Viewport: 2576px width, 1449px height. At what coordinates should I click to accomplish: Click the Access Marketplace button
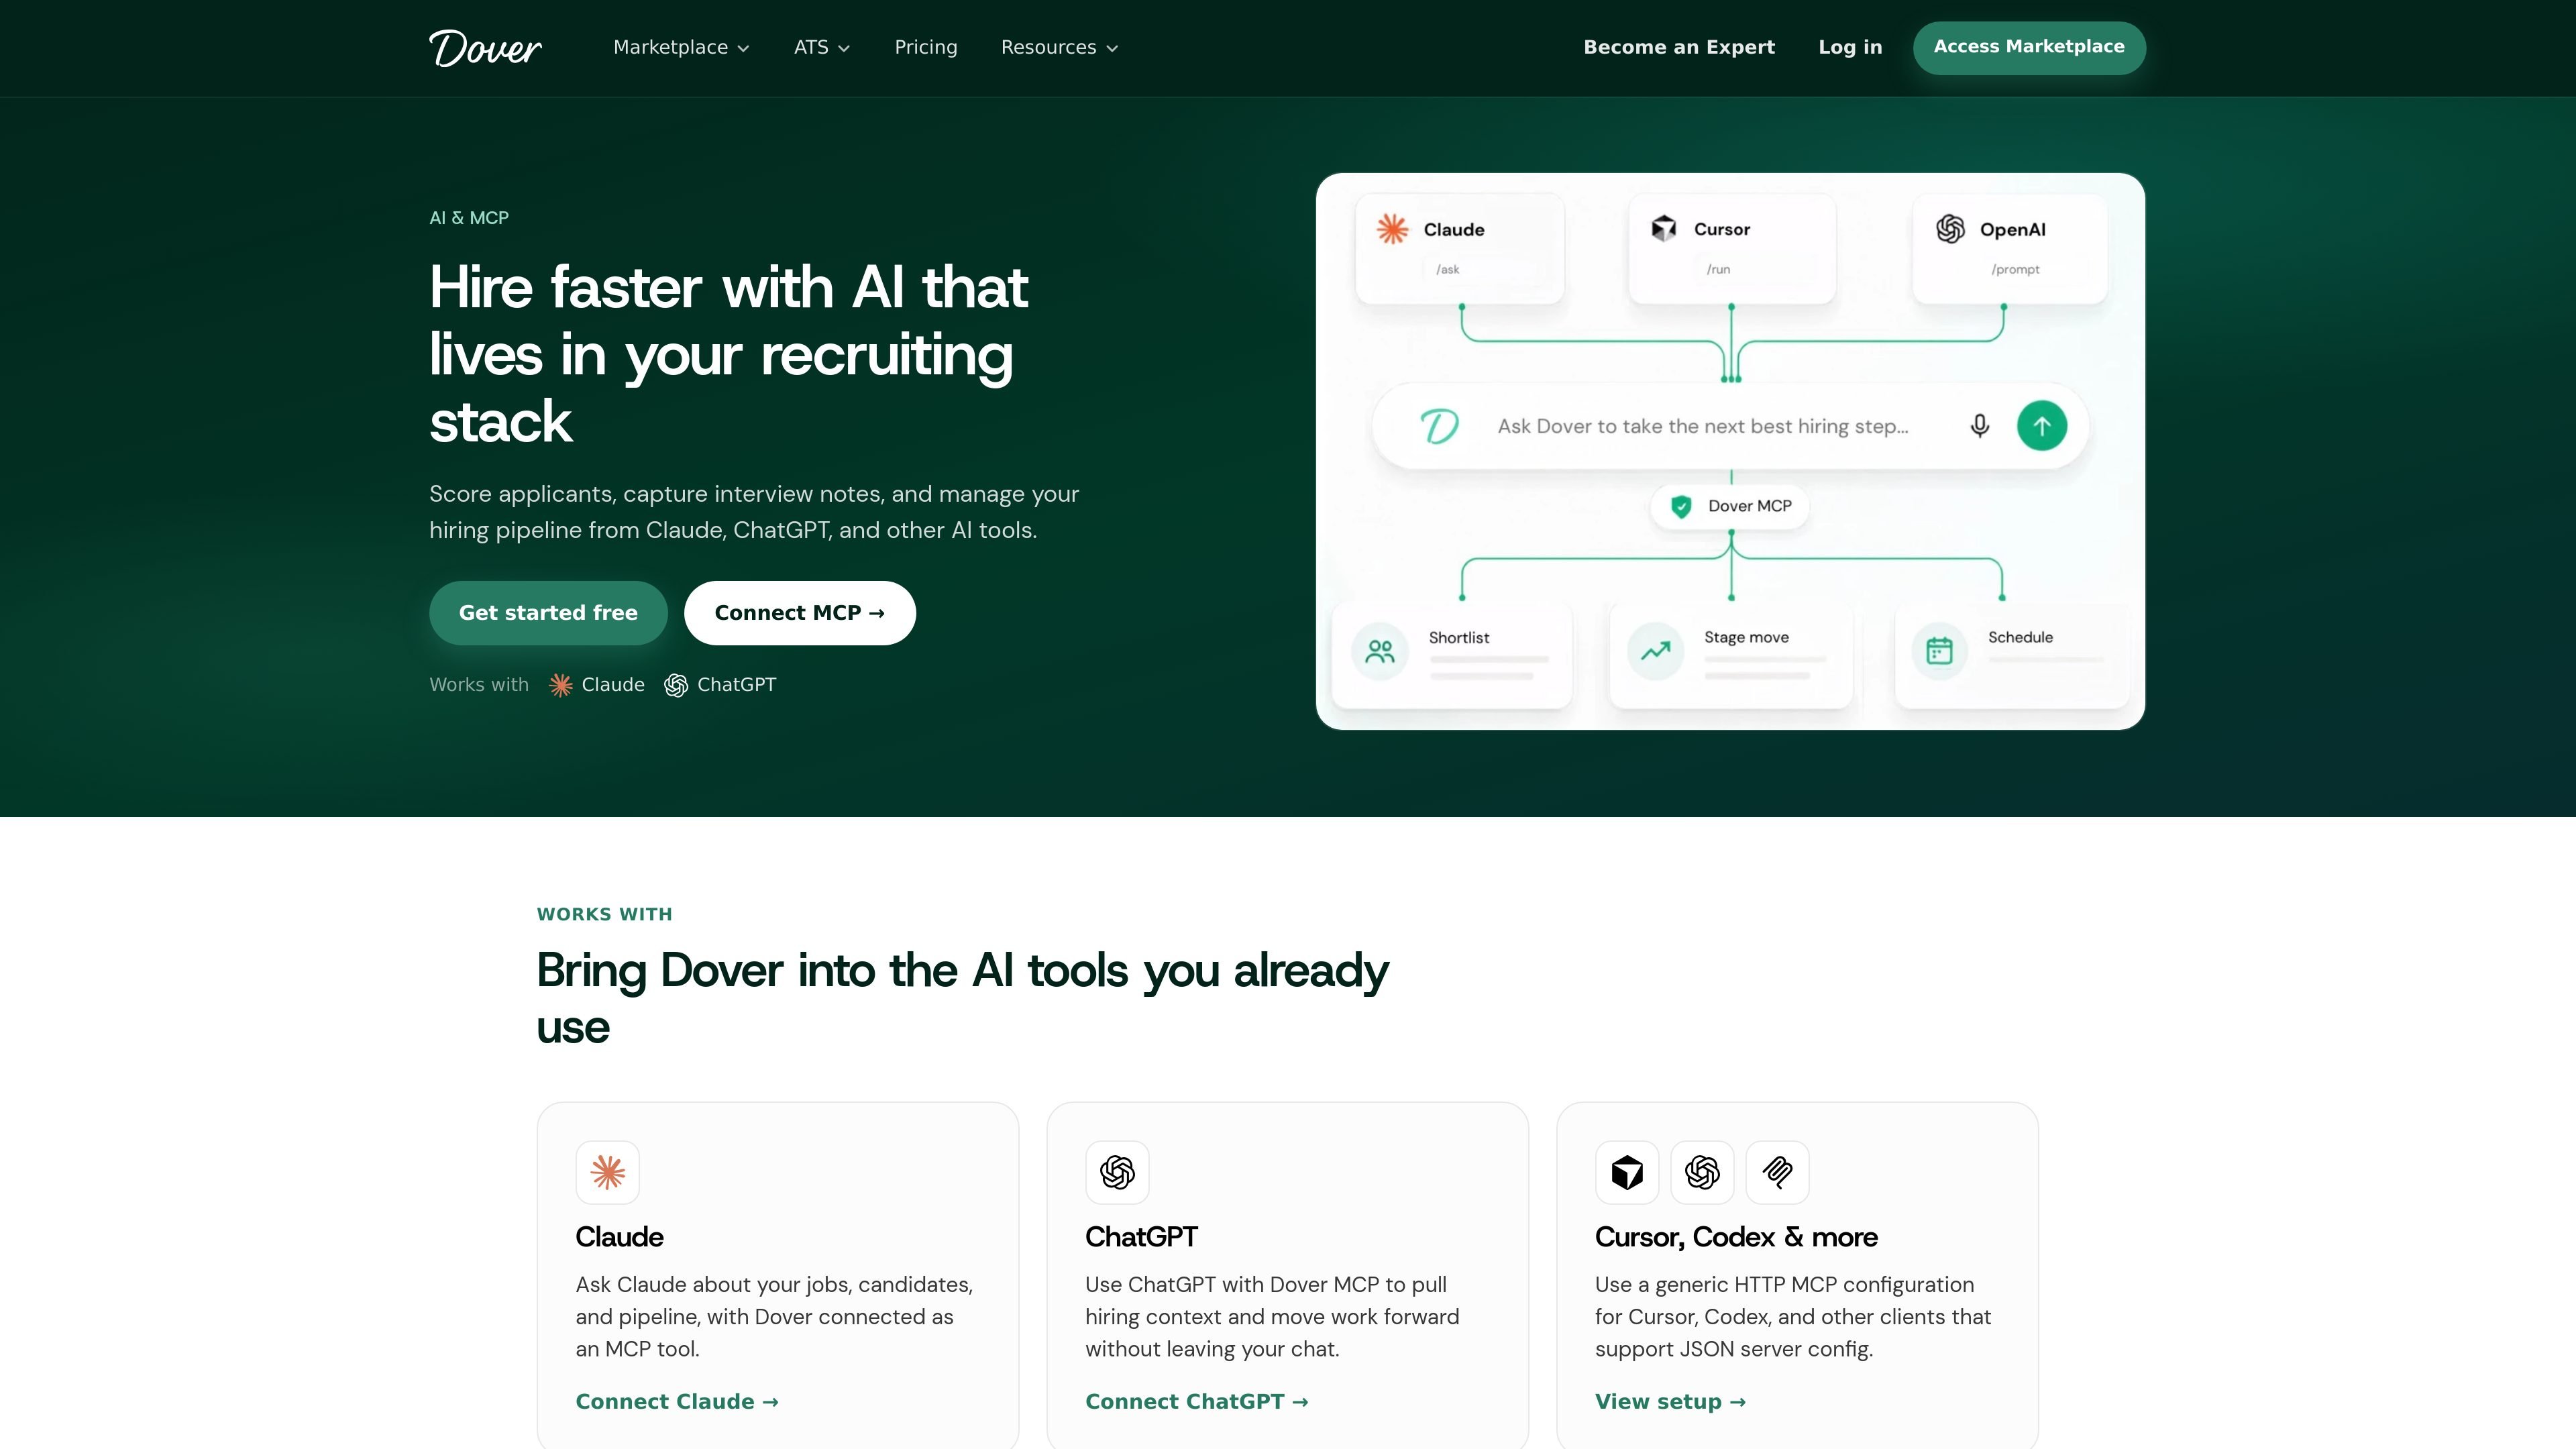click(x=2029, y=47)
